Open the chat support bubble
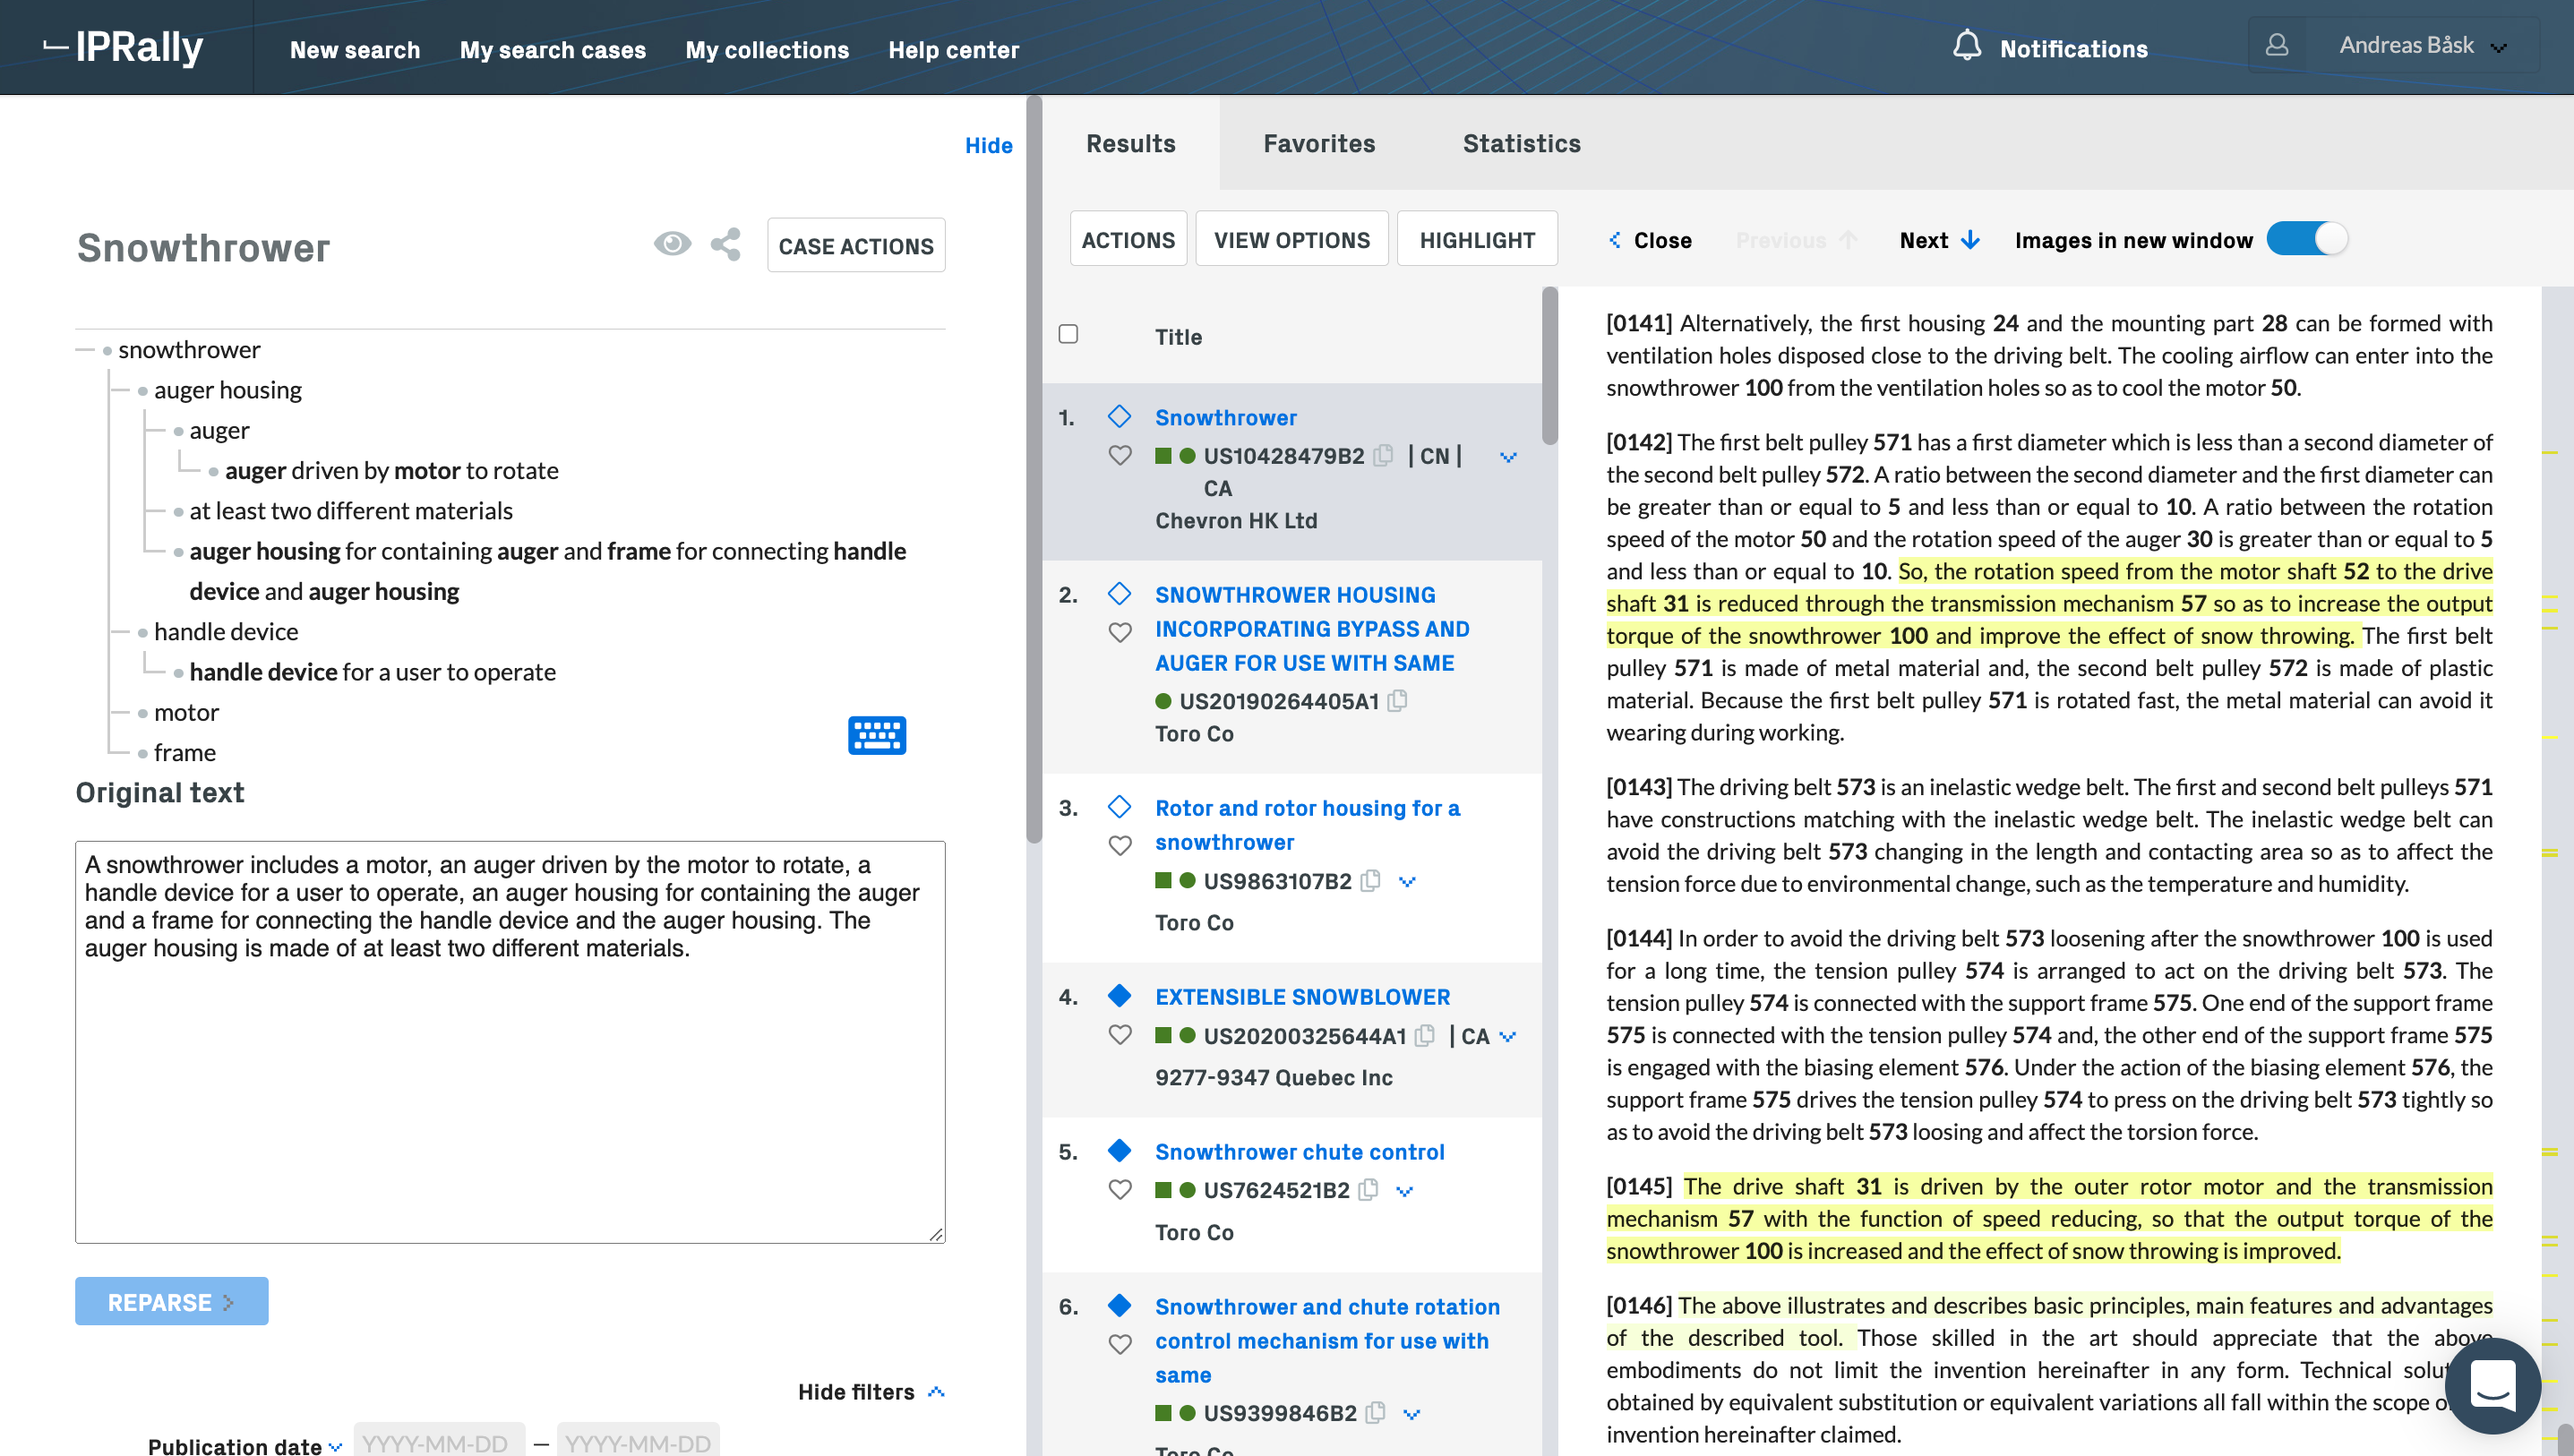The height and width of the screenshot is (1456, 2574). click(x=2492, y=1387)
